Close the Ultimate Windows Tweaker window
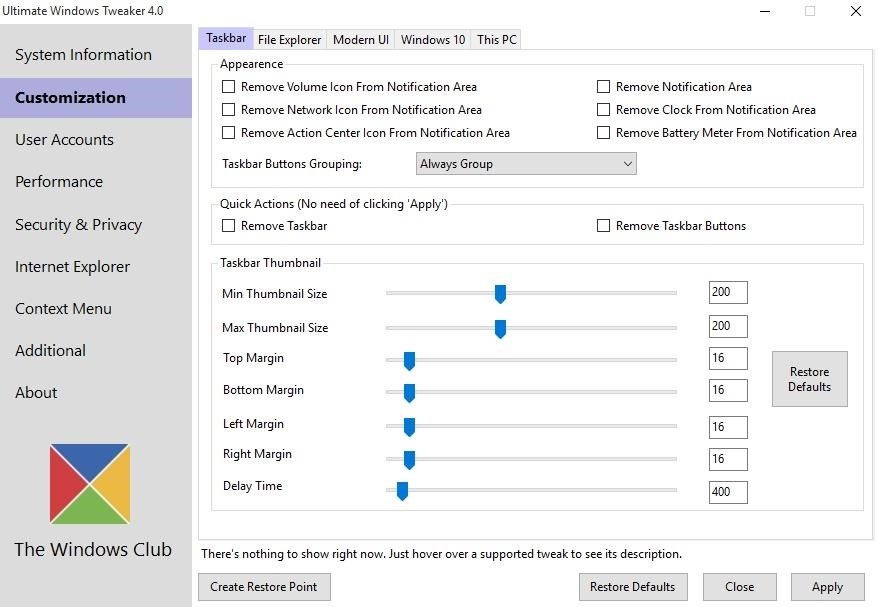 click(856, 11)
